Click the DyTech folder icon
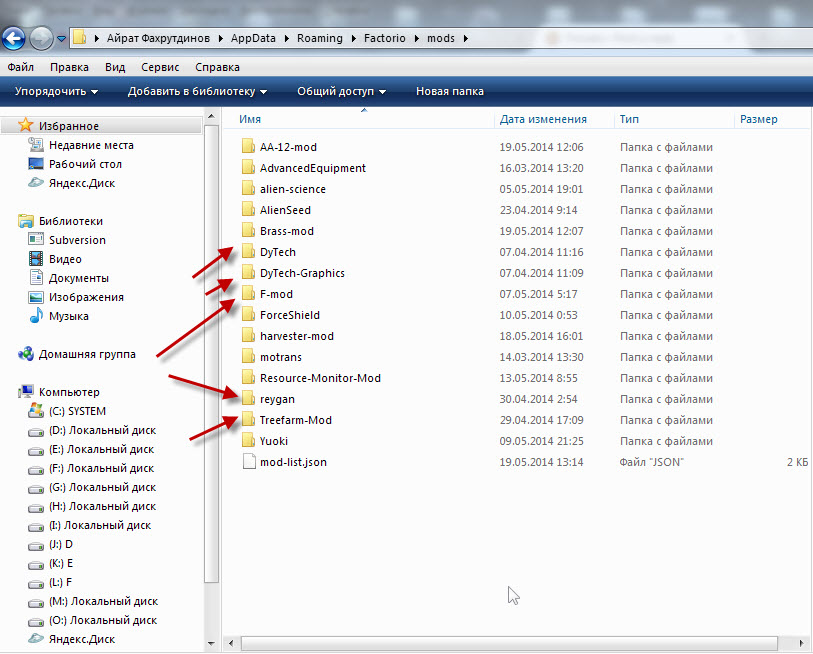This screenshot has width=813, height=654. [248, 252]
